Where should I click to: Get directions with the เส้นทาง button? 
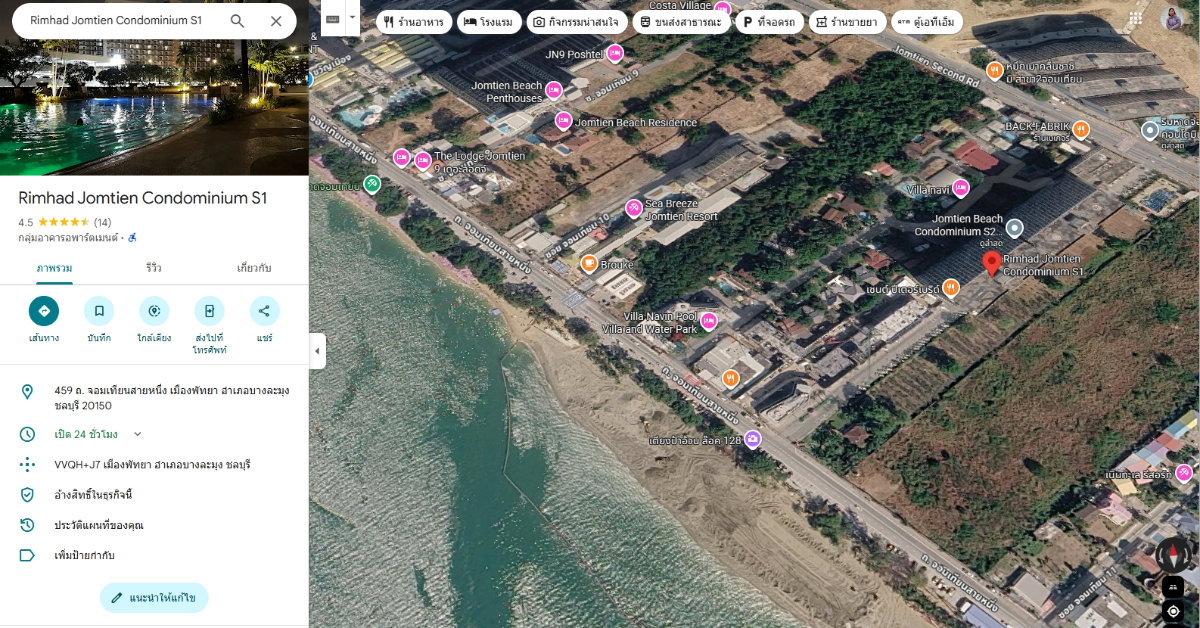coord(44,311)
